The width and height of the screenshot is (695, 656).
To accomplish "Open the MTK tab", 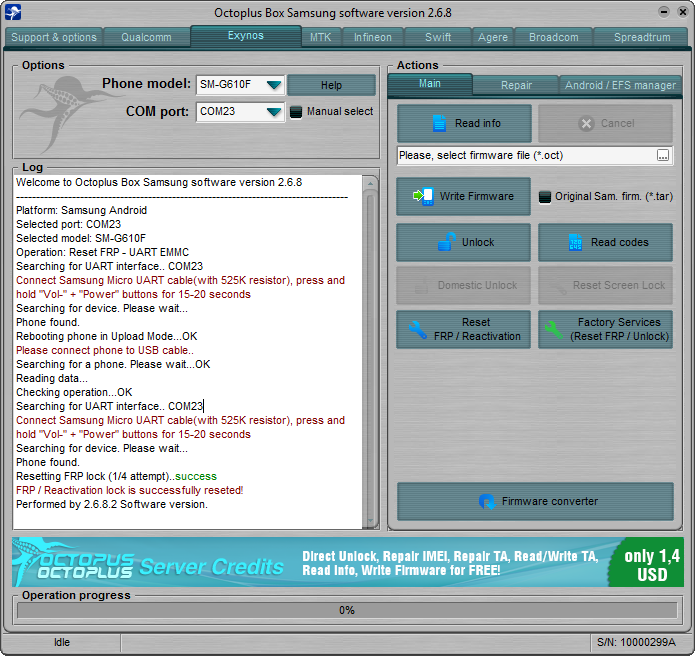I will click(x=320, y=37).
